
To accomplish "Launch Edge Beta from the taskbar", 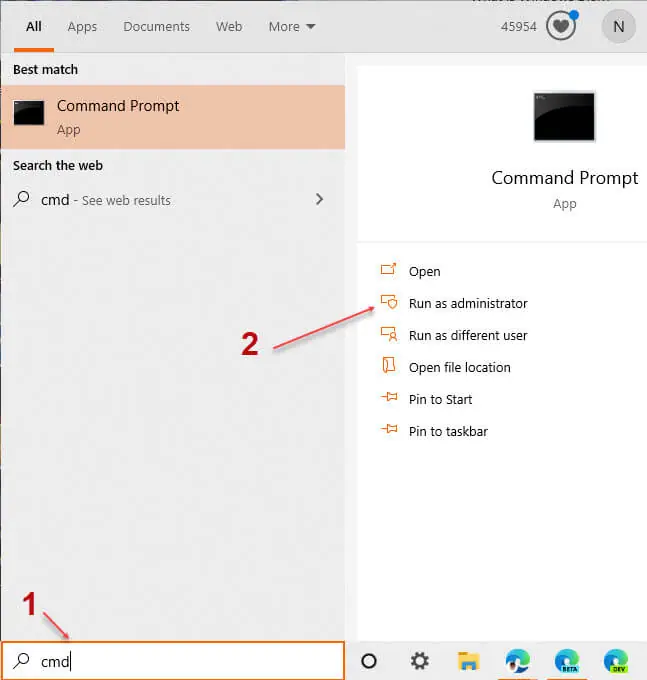I will pos(567,661).
